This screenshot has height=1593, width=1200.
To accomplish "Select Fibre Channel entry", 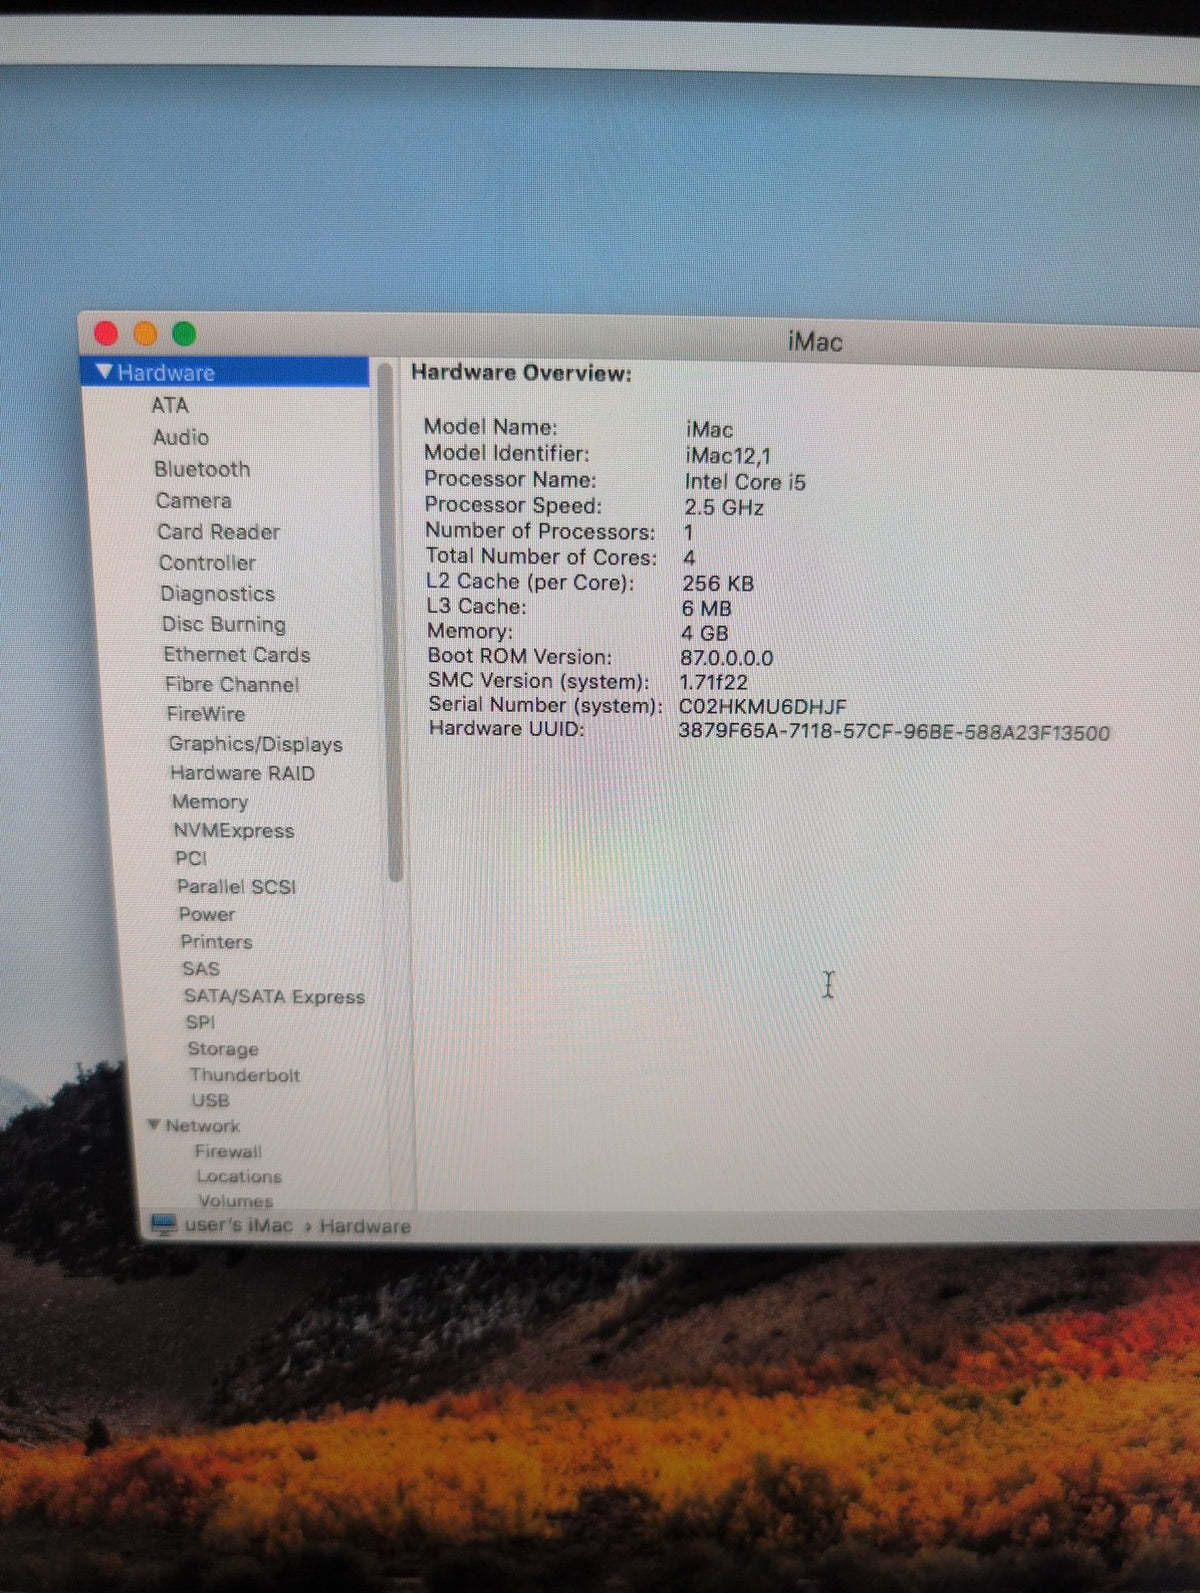I will click(232, 684).
